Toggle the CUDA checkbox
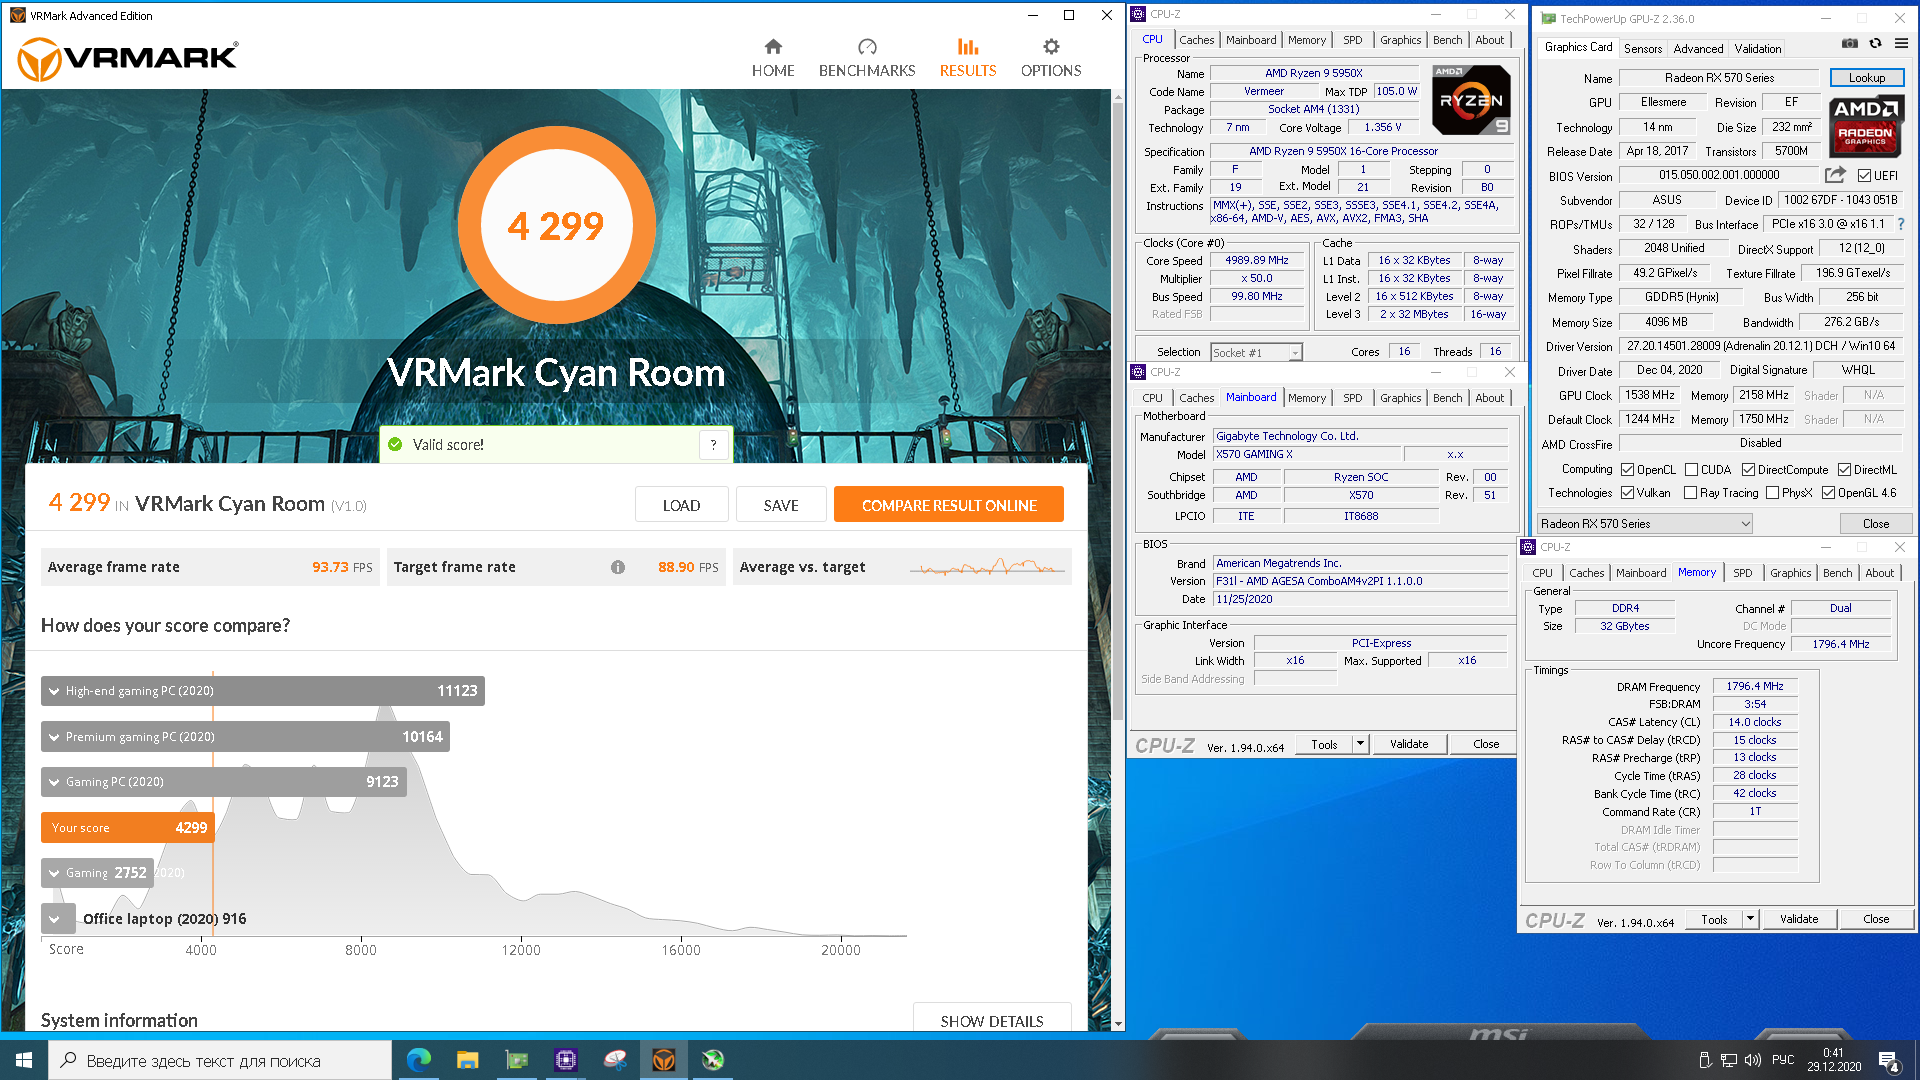This screenshot has width=1920, height=1080. click(1692, 470)
